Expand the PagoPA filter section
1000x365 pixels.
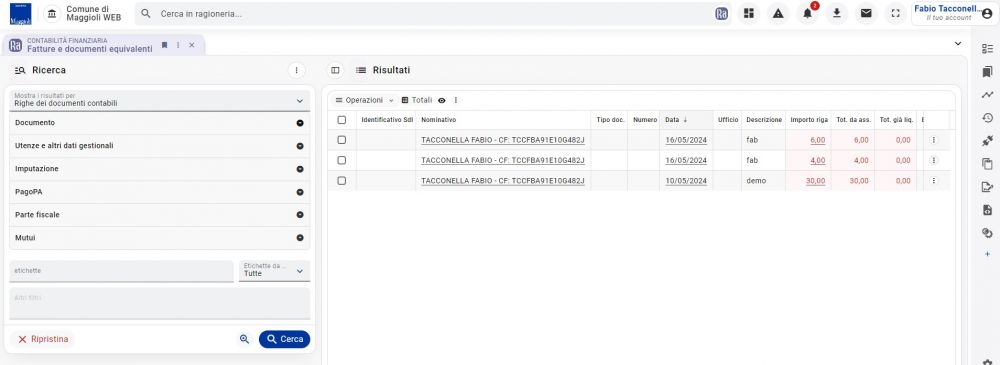point(159,192)
